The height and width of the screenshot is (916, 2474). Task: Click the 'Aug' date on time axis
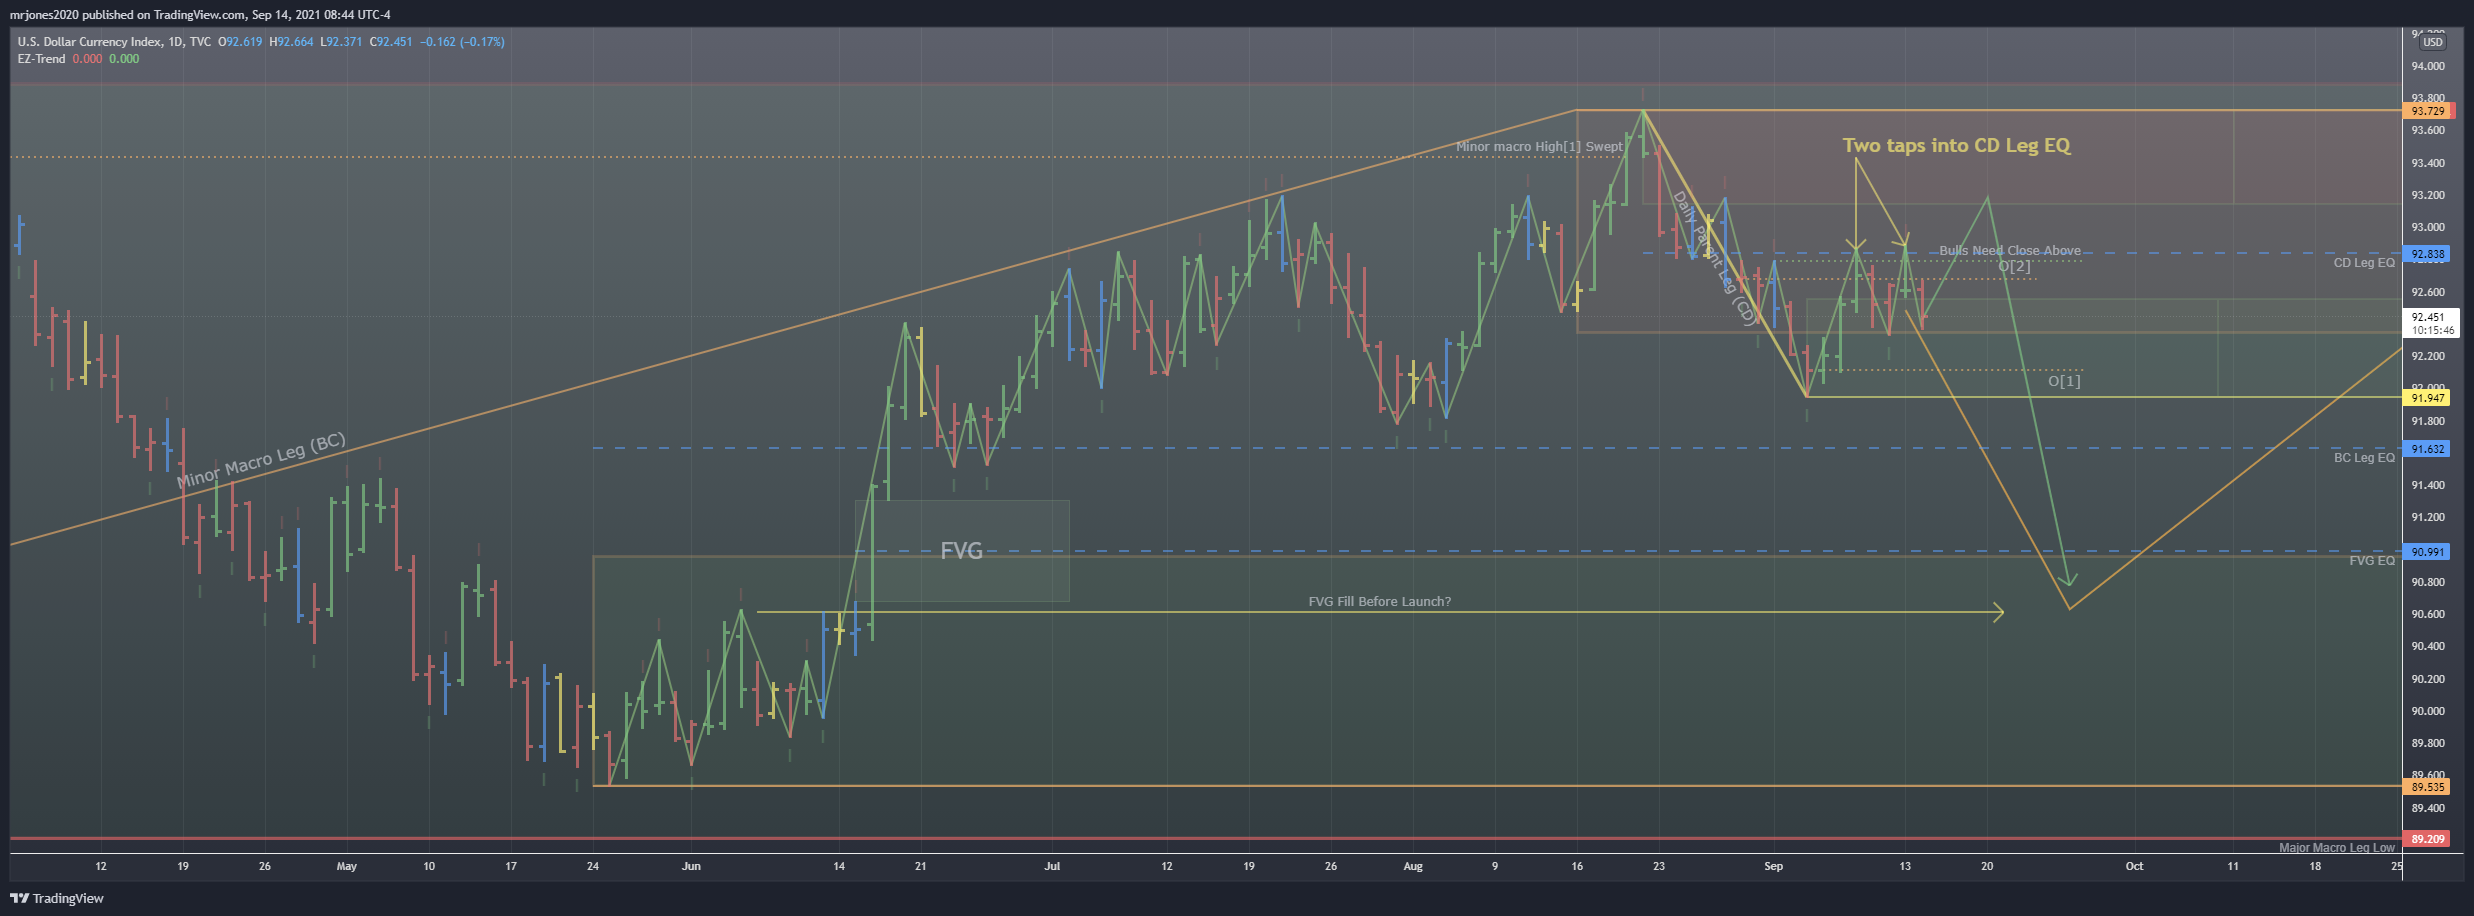pos(1413,866)
